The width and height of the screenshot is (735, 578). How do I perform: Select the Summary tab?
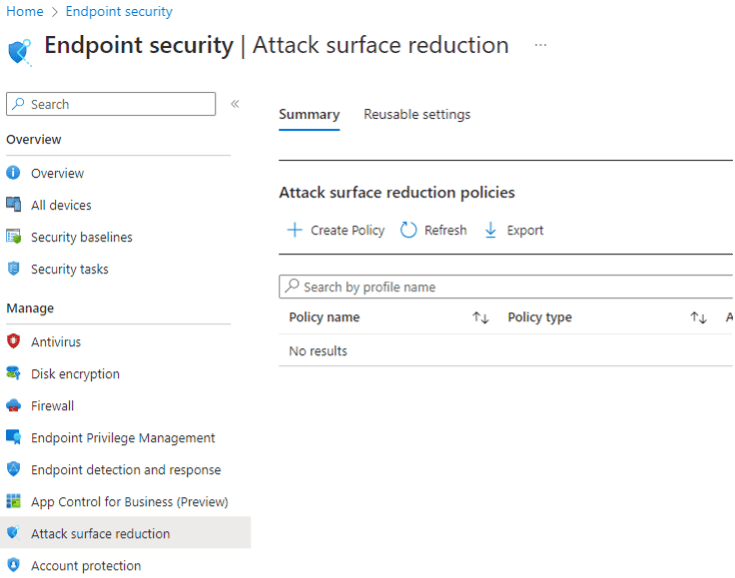[x=309, y=114]
